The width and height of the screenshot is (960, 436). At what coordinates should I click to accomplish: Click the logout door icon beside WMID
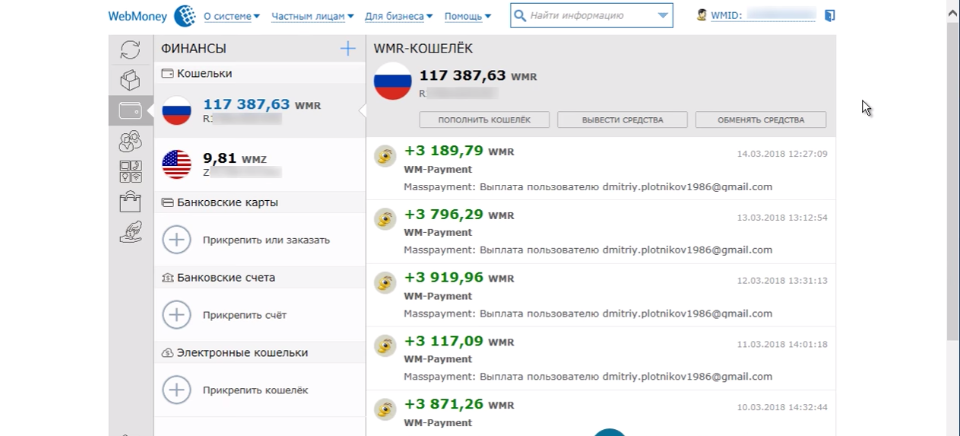(x=830, y=16)
